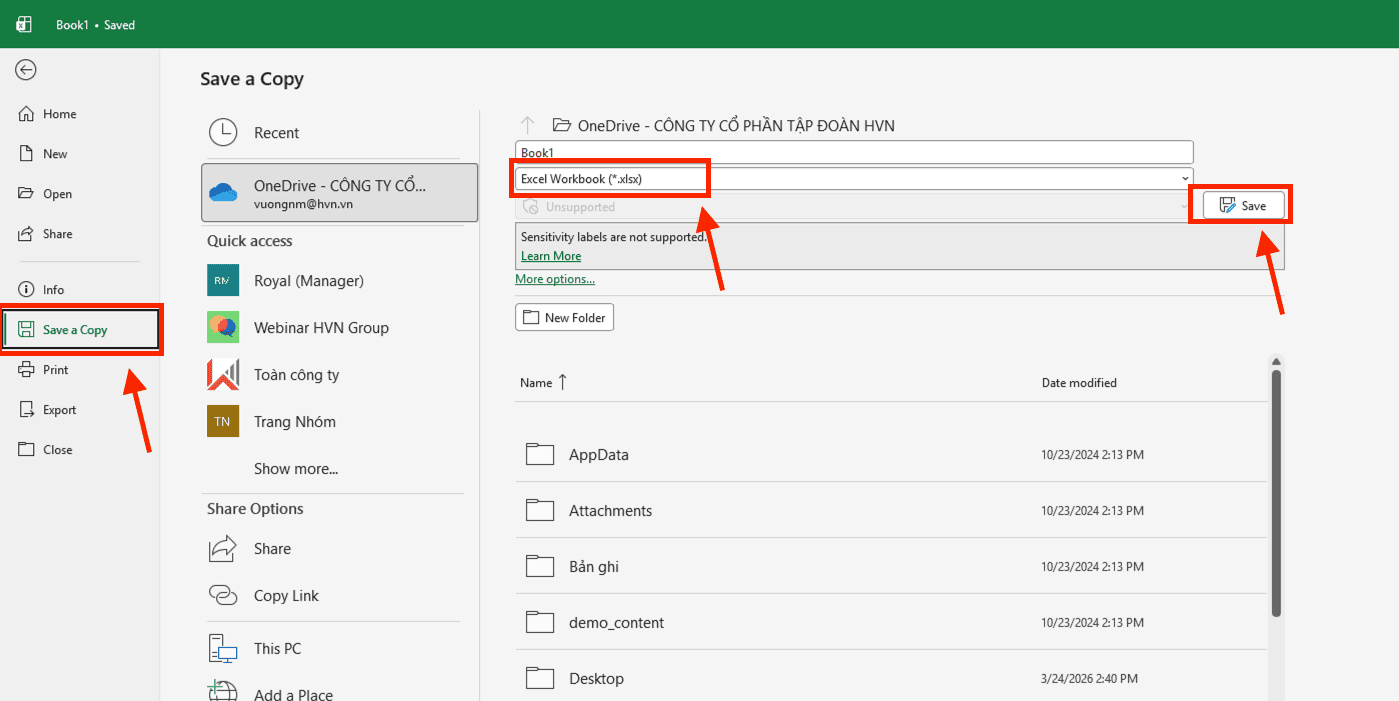Image resolution: width=1399 pixels, height=701 pixels.
Task: Expand the Excel Workbook file type dropdown
Action: 1185,179
